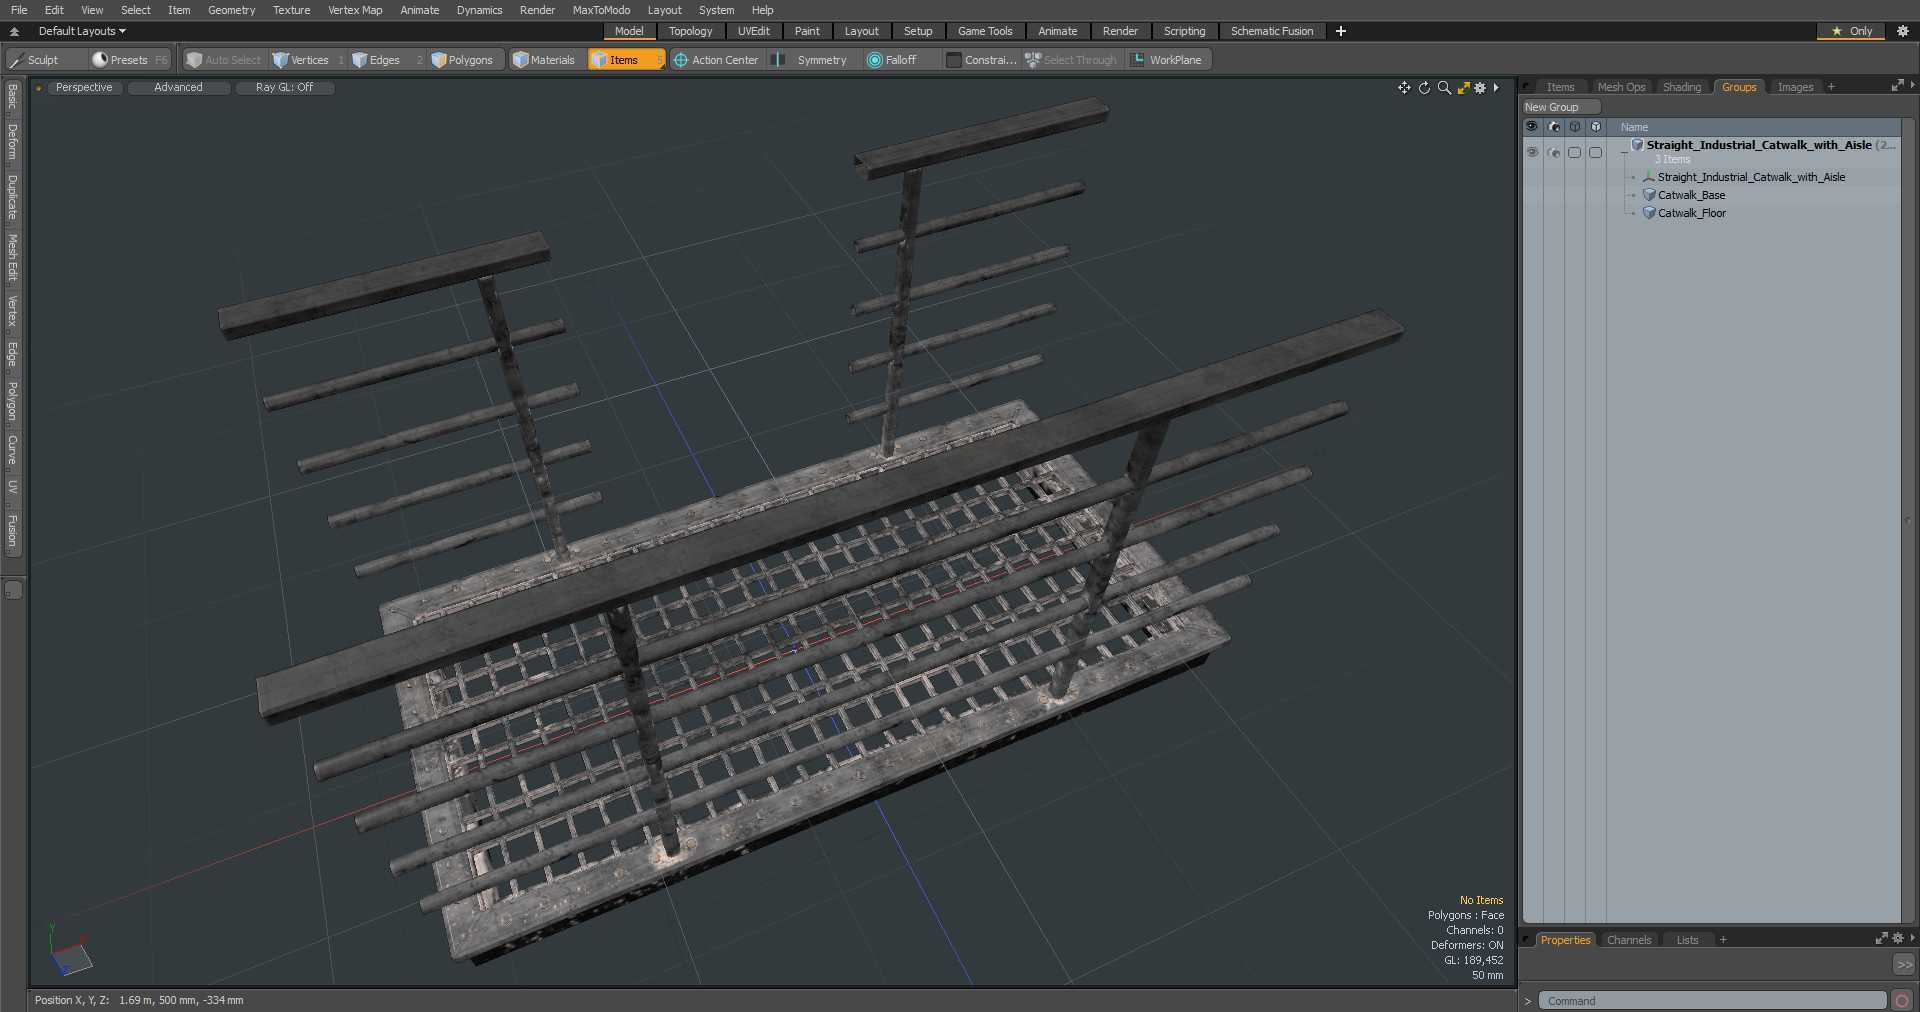Open Constraints options

click(981, 60)
